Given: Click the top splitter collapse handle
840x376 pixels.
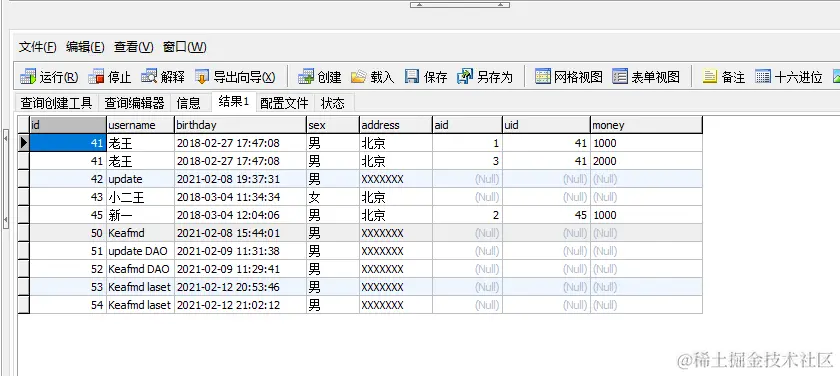Looking at the screenshot, I should pos(460,5).
